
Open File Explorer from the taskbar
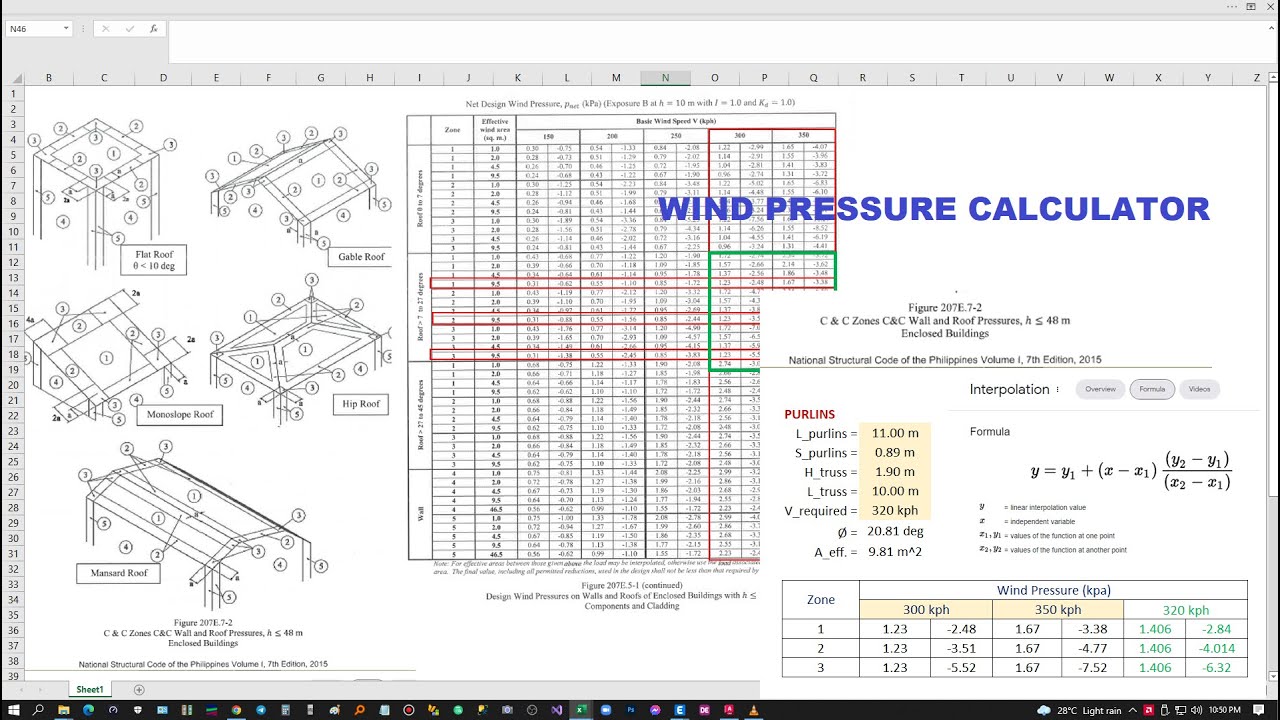(x=63, y=710)
